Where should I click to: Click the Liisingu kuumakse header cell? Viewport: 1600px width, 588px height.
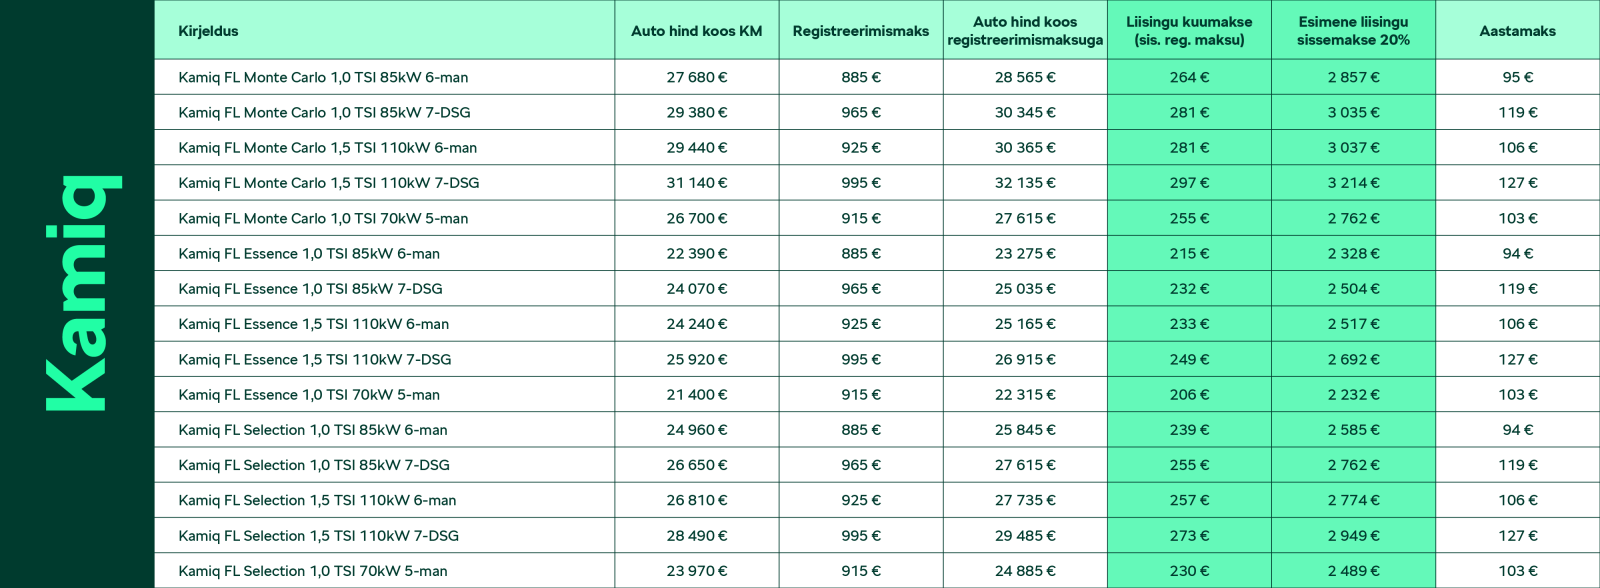pyautogui.click(x=1189, y=30)
